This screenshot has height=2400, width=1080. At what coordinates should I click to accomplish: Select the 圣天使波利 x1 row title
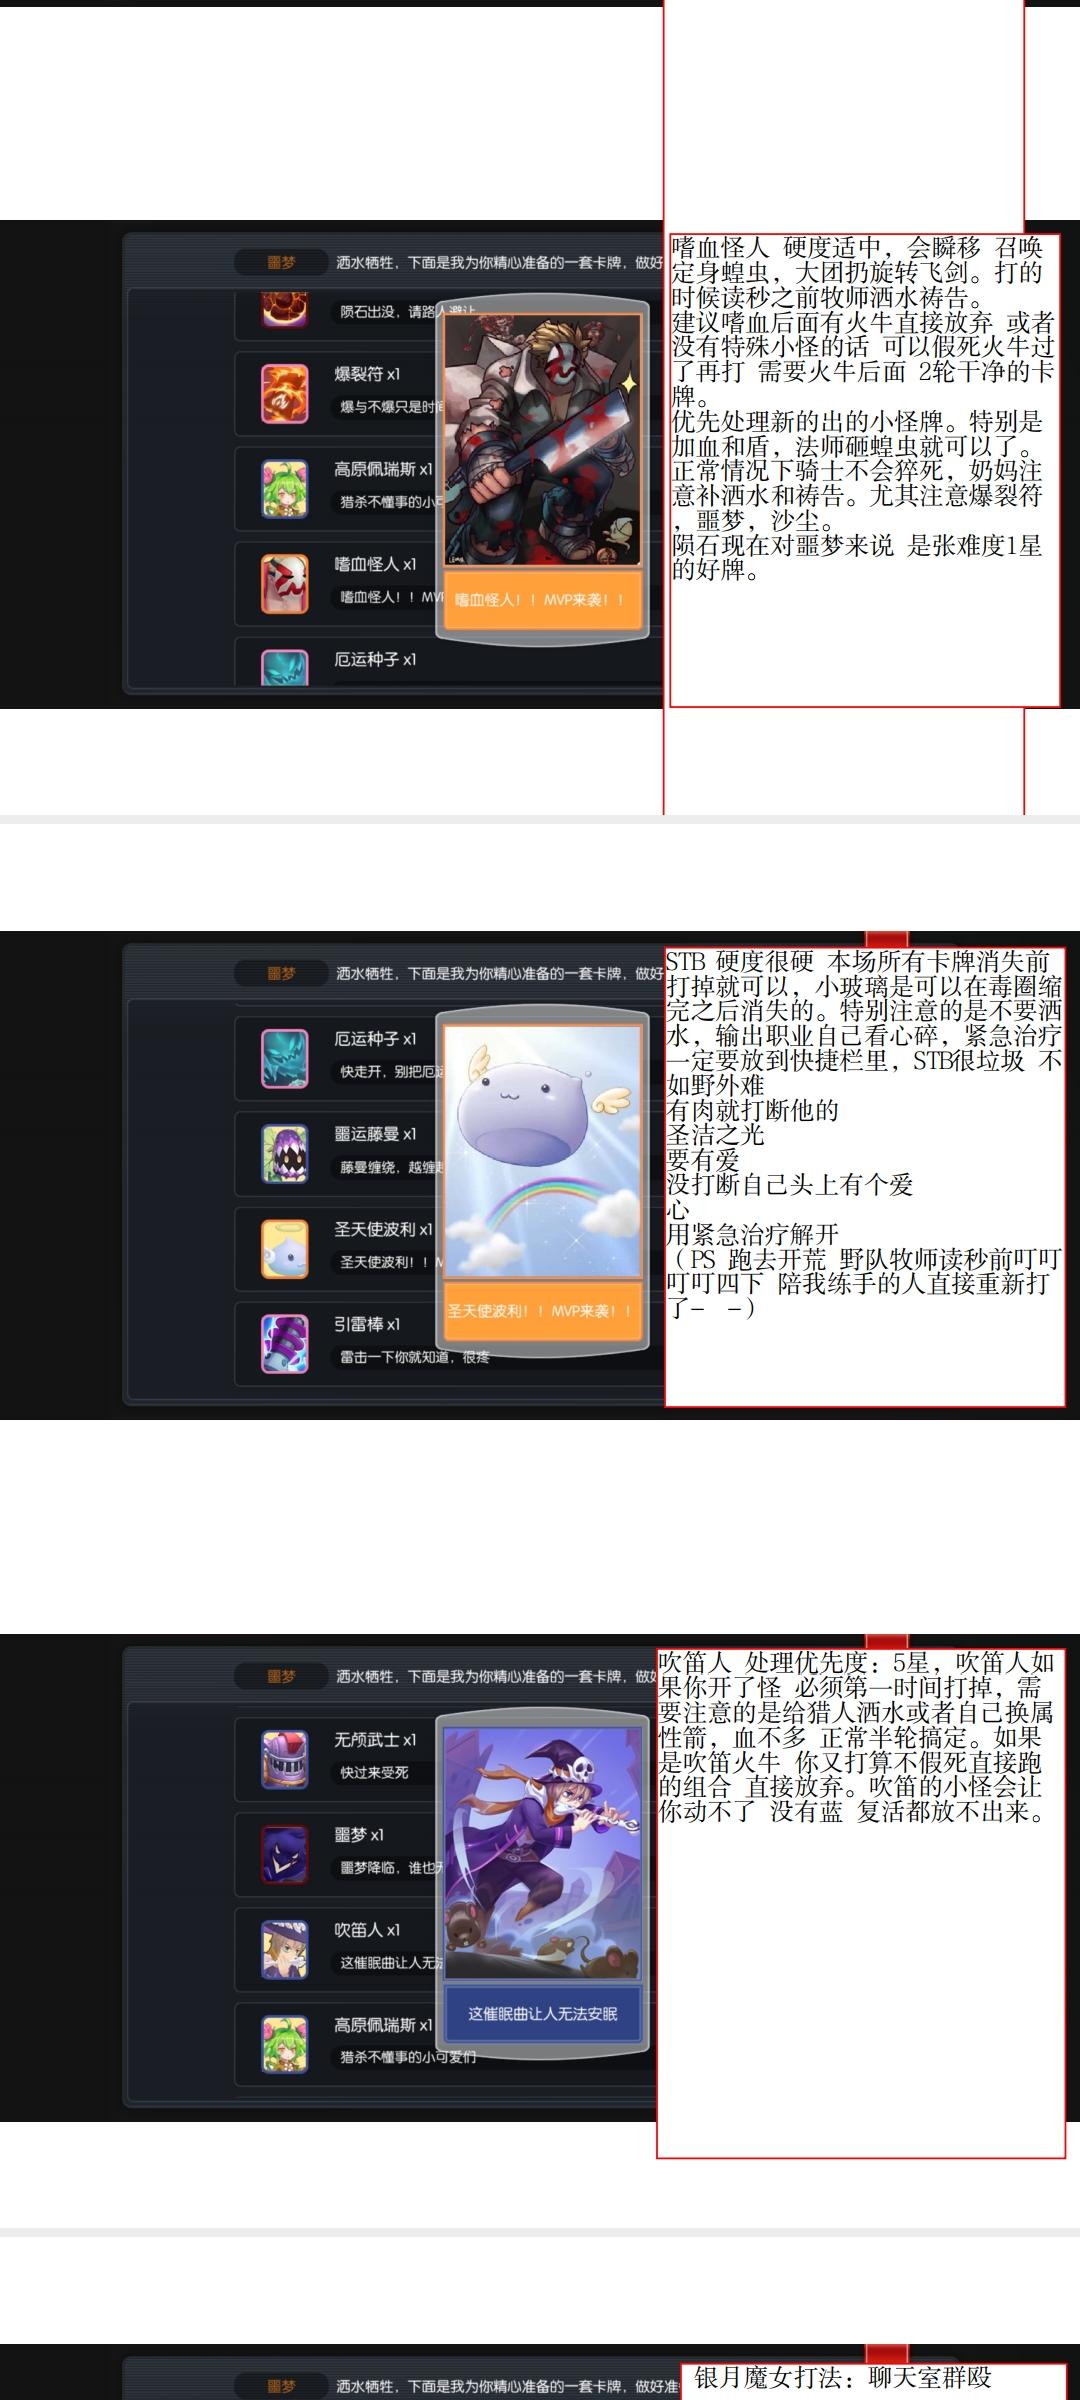pyautogui.click(x=383, y=1229)
